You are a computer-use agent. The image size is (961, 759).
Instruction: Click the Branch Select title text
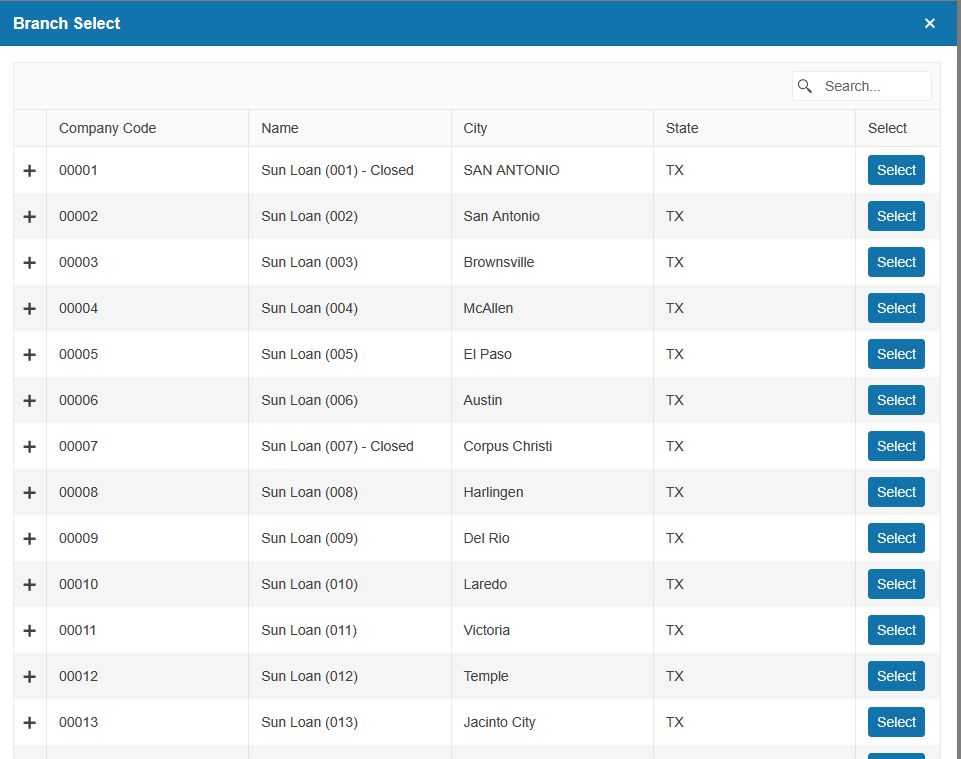(x=67, y=23)
